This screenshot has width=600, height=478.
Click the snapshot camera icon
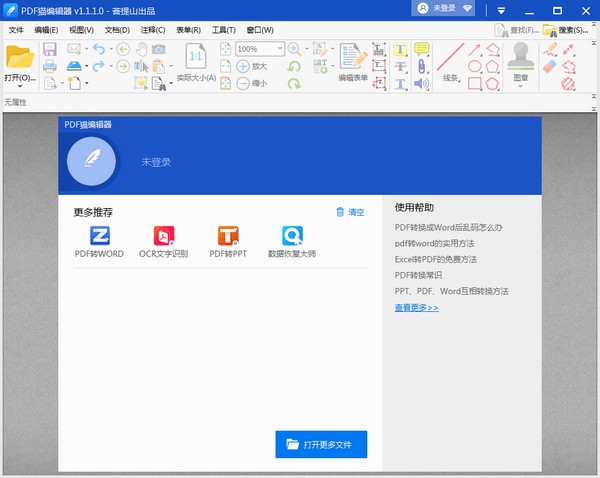coord(158,49)
